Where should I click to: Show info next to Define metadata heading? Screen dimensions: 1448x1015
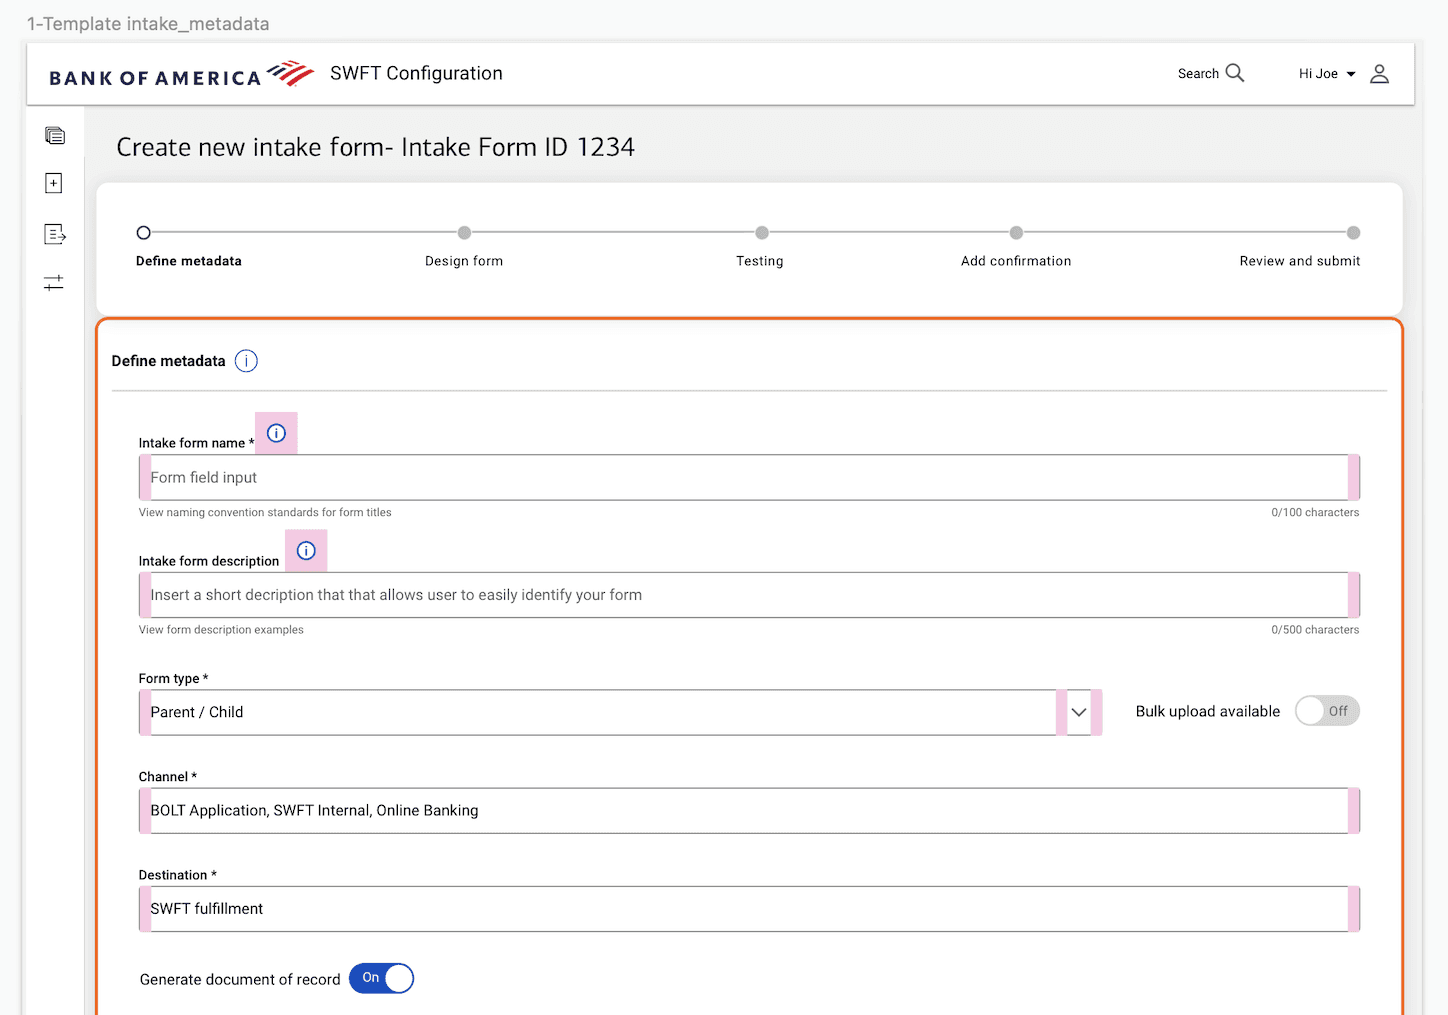[246, 361]
